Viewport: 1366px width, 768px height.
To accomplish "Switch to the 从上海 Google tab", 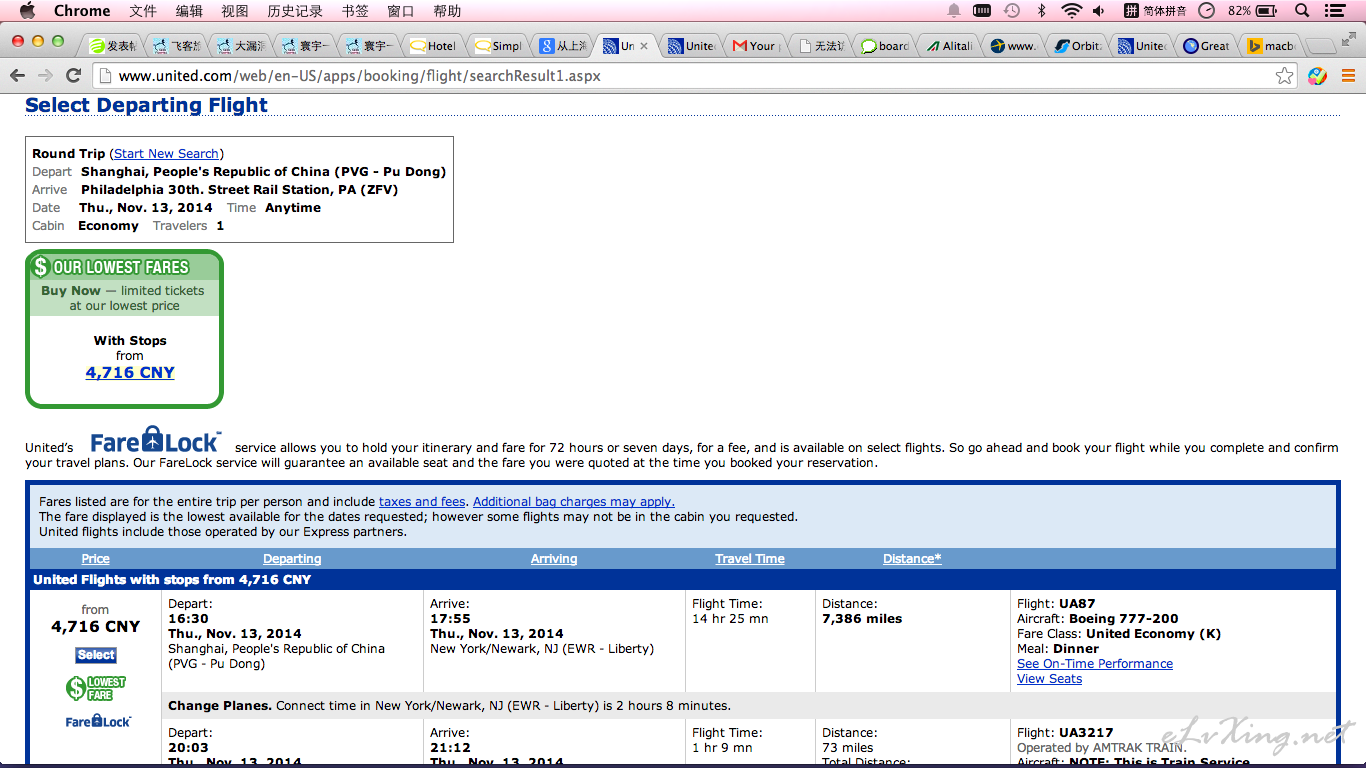I will (x=561, y=45).
